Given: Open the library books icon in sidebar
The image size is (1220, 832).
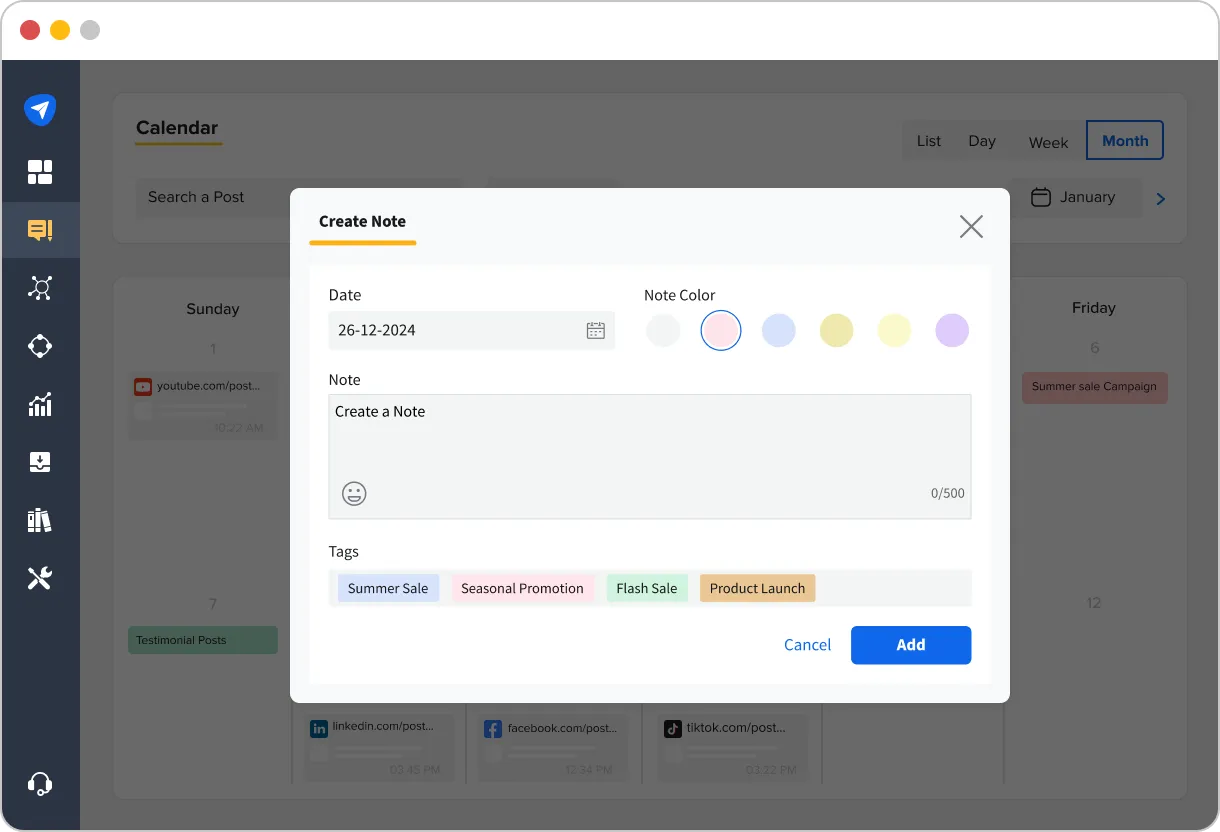Looking at the screenshot, I should pos(40,520).
